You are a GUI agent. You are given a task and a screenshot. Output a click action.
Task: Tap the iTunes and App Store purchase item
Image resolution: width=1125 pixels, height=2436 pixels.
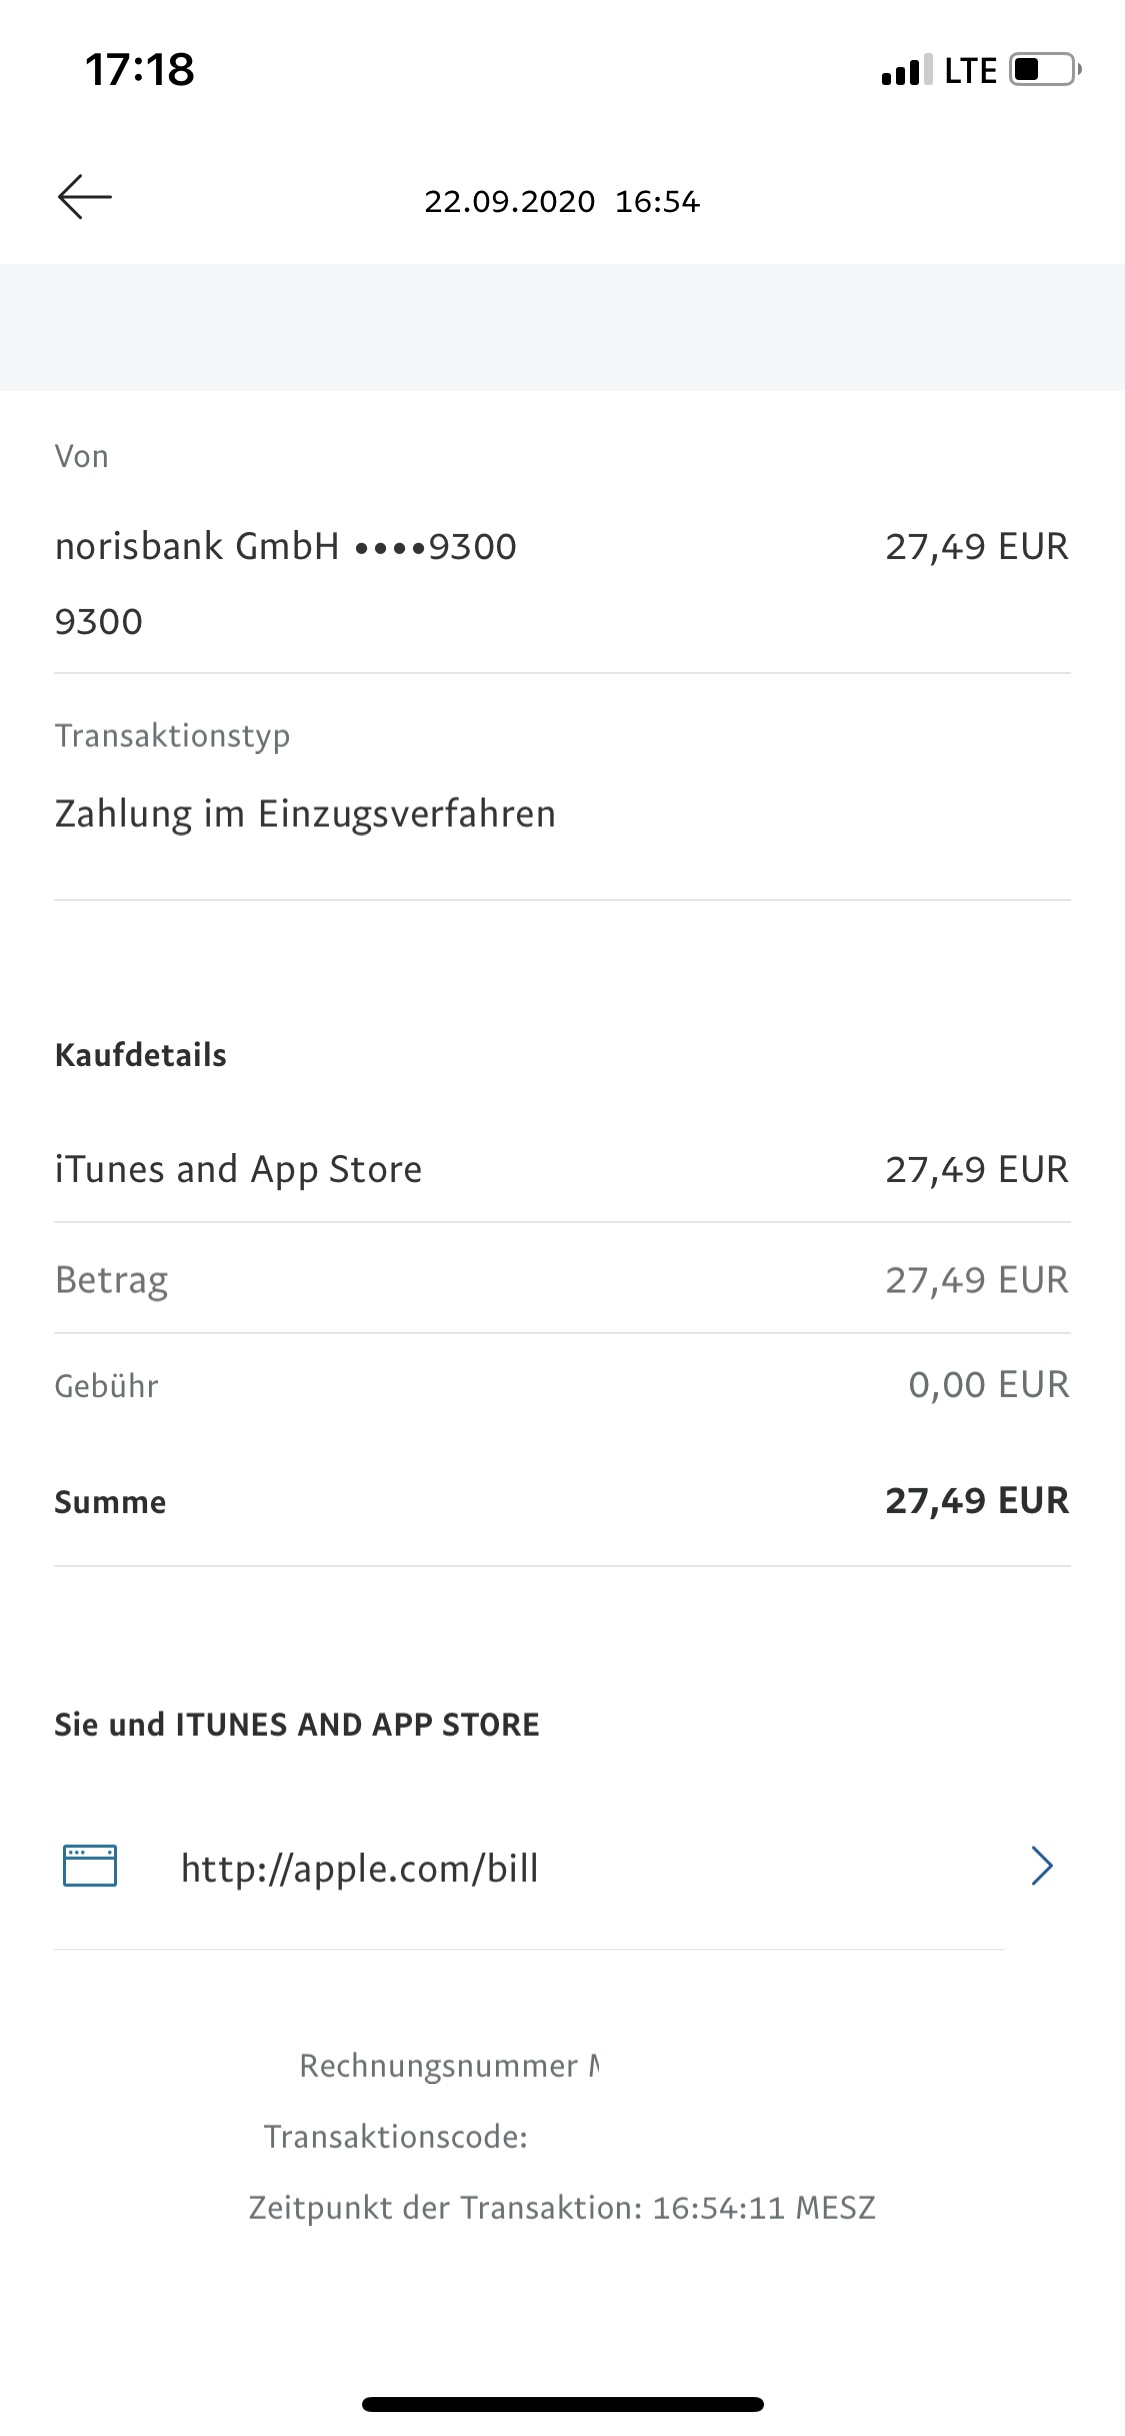(239, 1169)
